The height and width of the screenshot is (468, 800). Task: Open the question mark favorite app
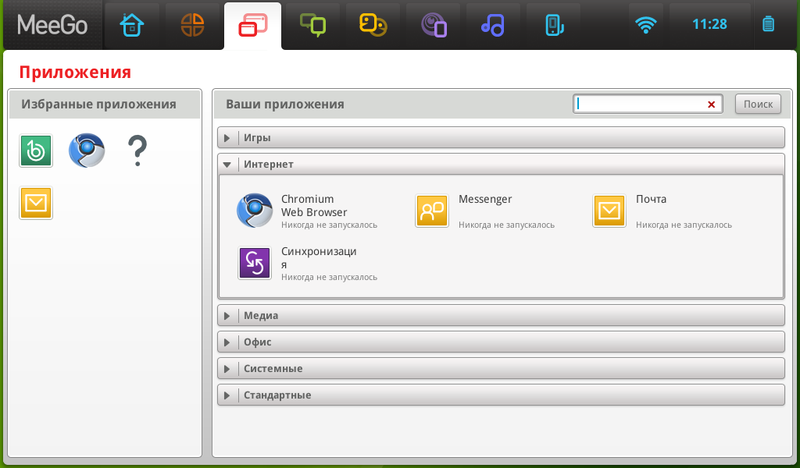pos(137,151)
